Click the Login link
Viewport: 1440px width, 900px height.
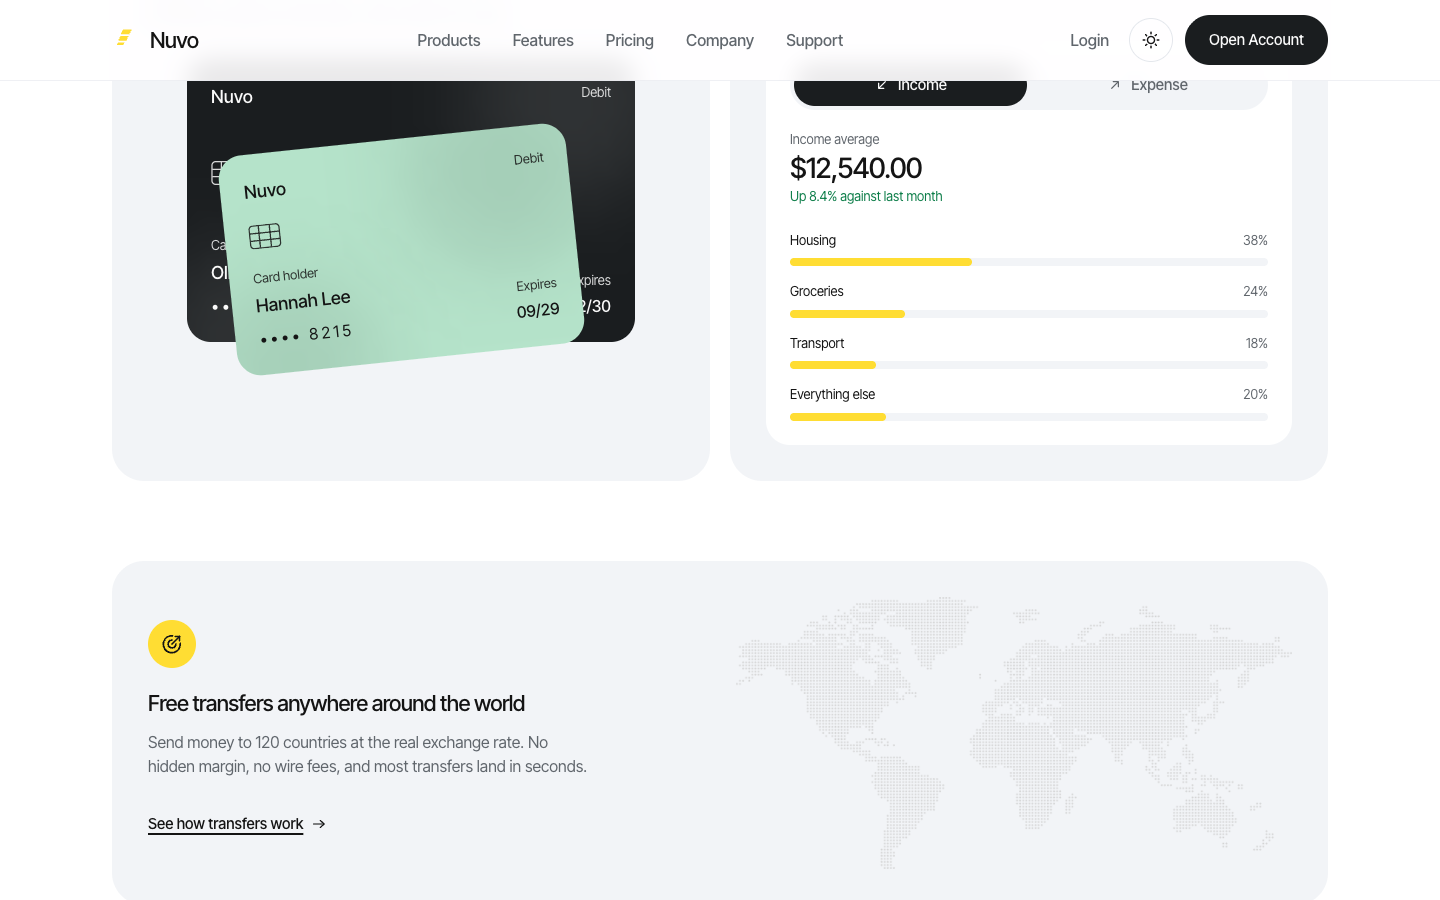[x=1089, y=40]
